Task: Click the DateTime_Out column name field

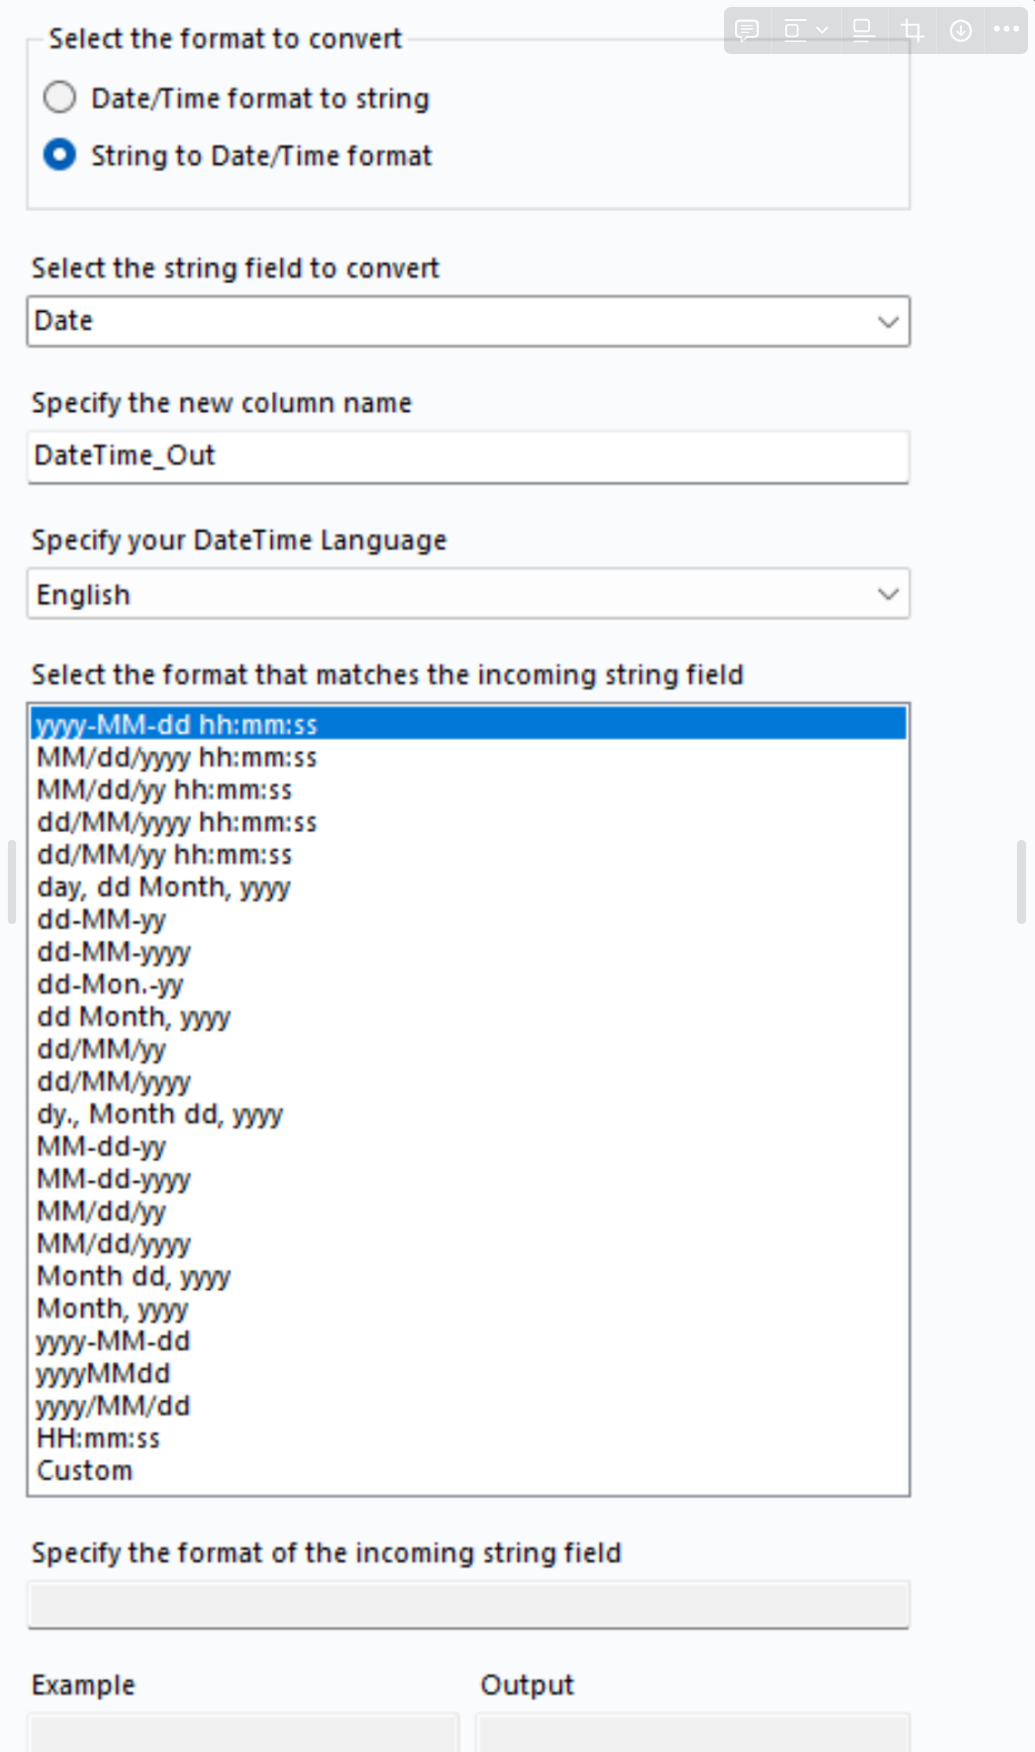Action: click(468, 456)
